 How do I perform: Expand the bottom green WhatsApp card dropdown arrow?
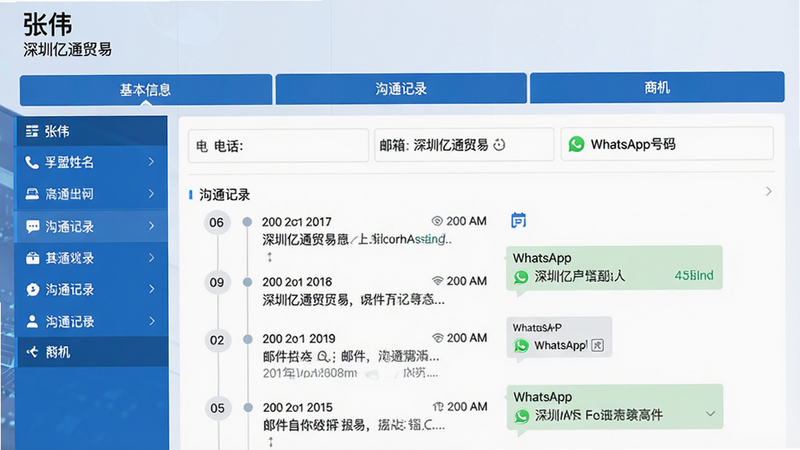pos(710,414)
